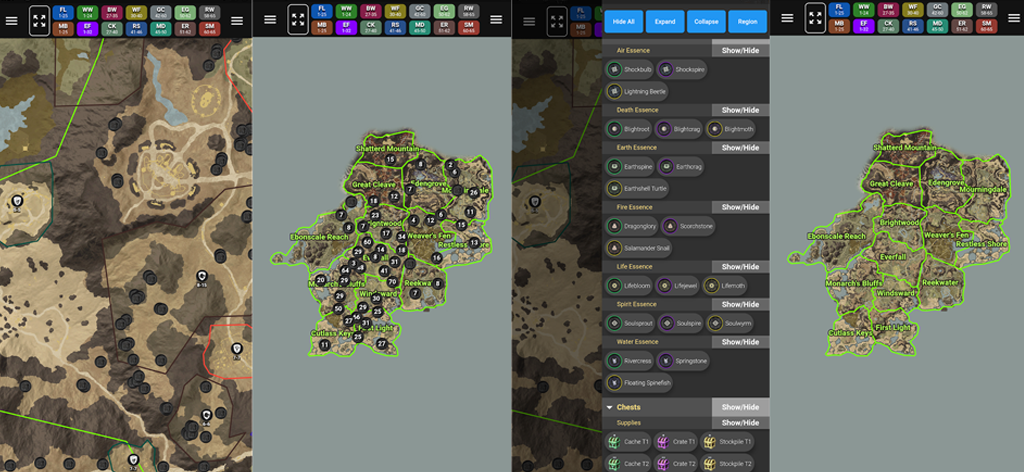Image resolution: width=1024 pixels, height=472 pixels.
Task: Click the blue Region button
Action: point(747,22)
